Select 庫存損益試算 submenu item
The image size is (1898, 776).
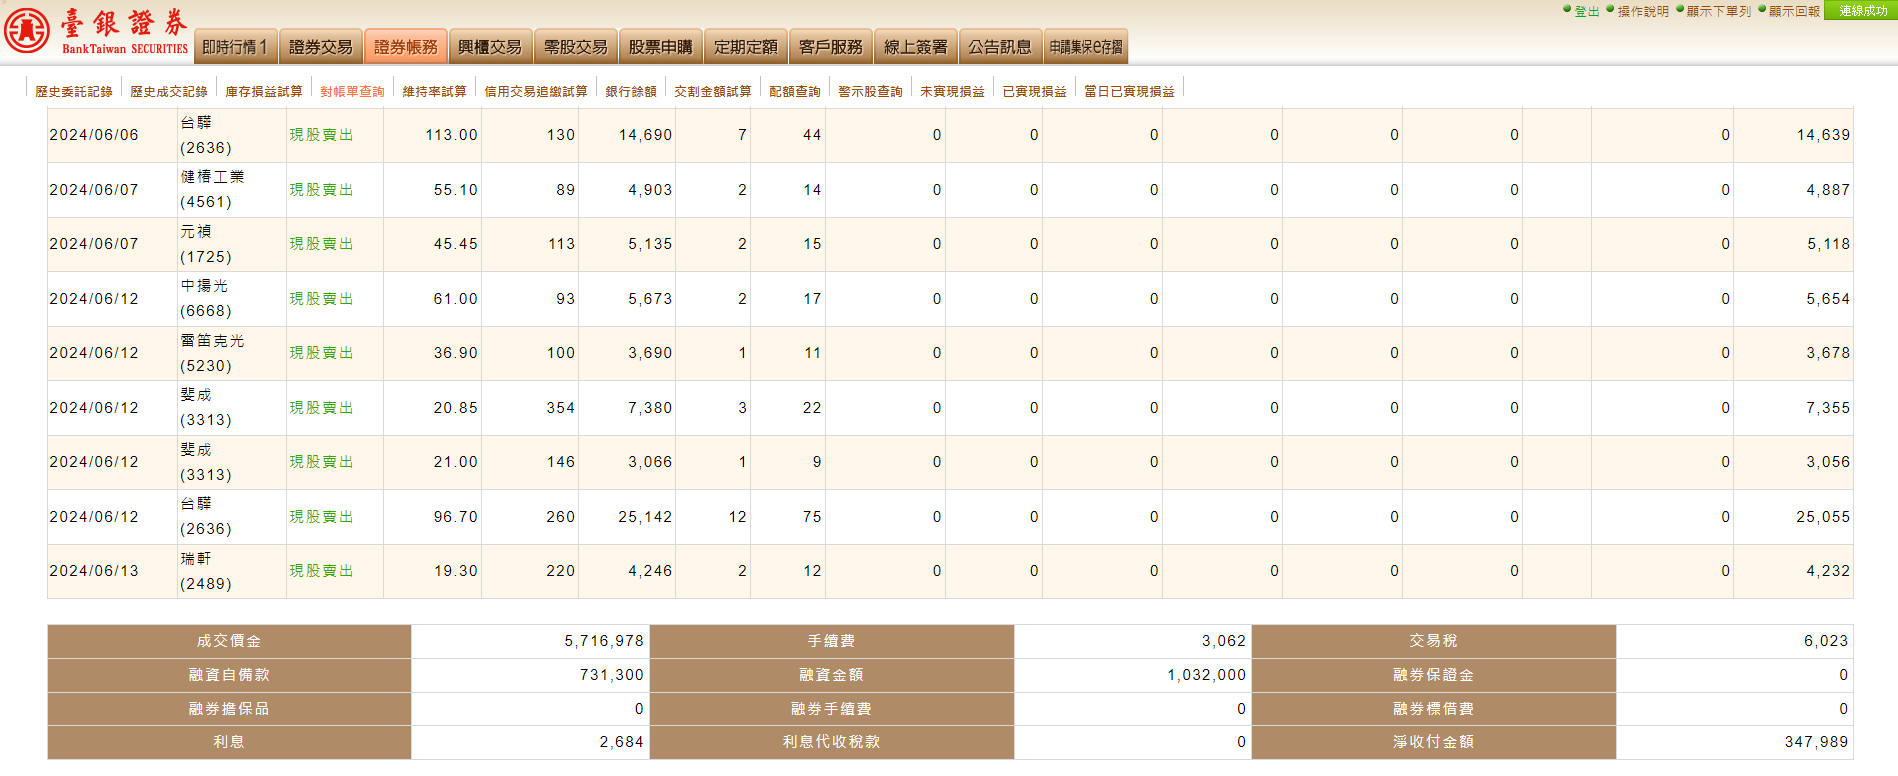264,91
